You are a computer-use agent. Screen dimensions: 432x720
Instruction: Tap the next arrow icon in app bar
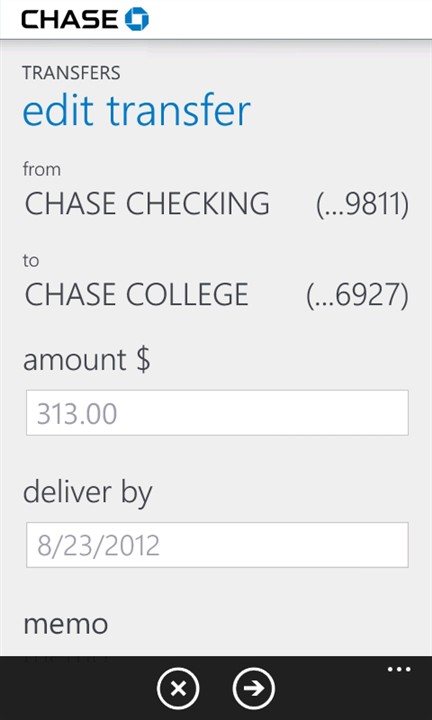[254, 689]
